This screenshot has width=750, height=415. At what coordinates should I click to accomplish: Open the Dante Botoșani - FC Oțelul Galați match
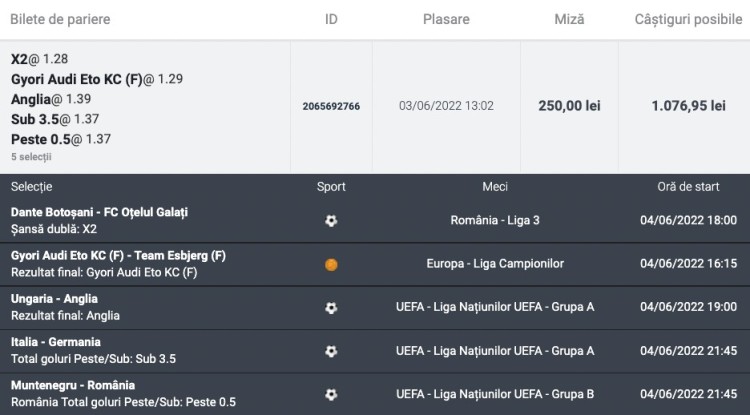pos(99,212)
